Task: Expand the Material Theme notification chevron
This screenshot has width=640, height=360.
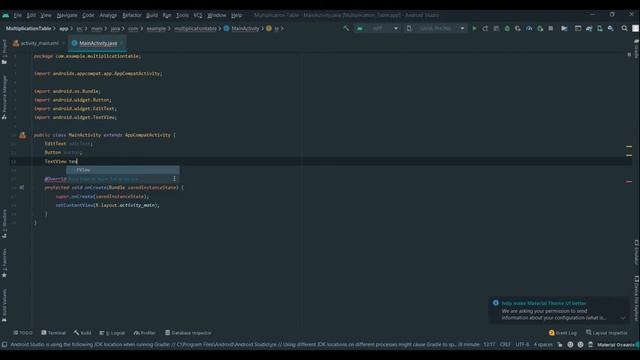Action: 623,318
